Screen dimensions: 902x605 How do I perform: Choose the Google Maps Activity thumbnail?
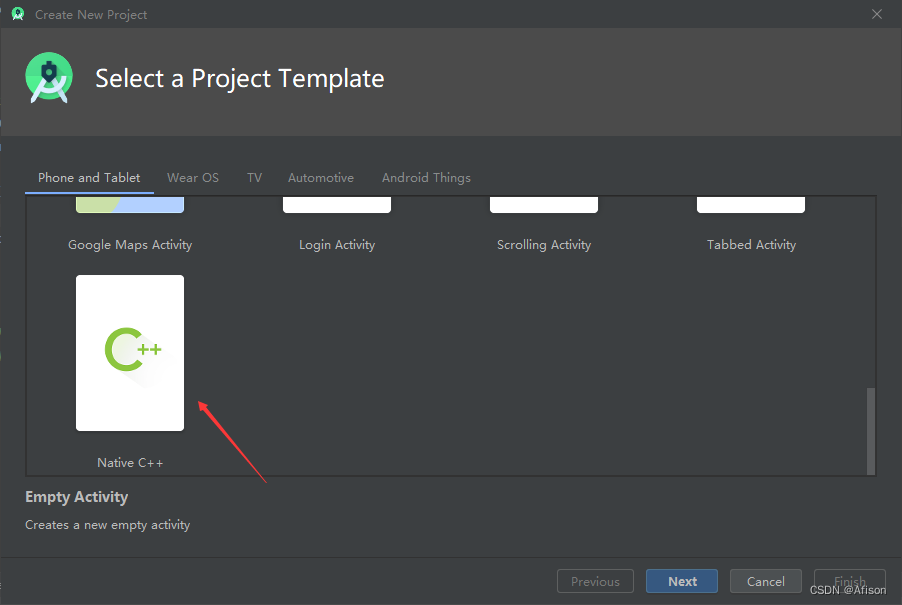click(x=130, y=205)
